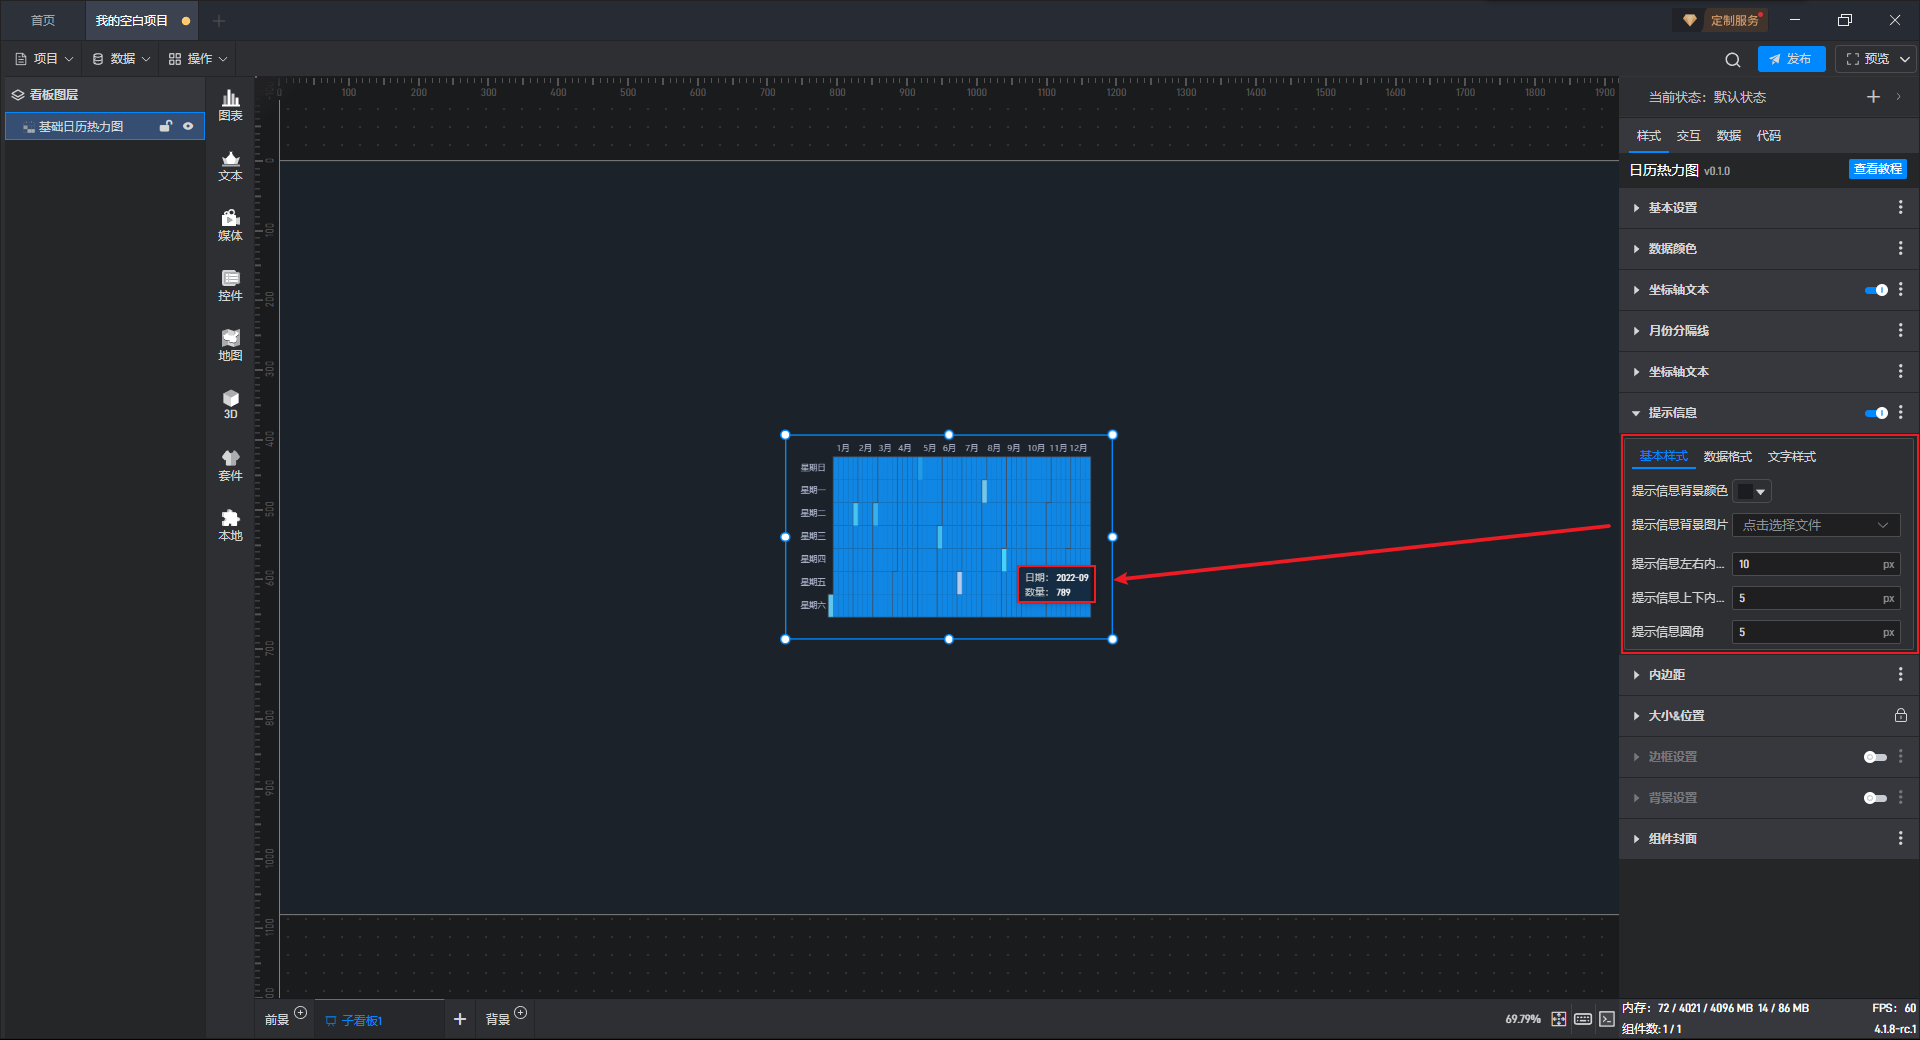The width and height of the screenshot is (1920, 1040).
Task: Add a new sub-board after 子看板1
Action: tap(460, 1019)
